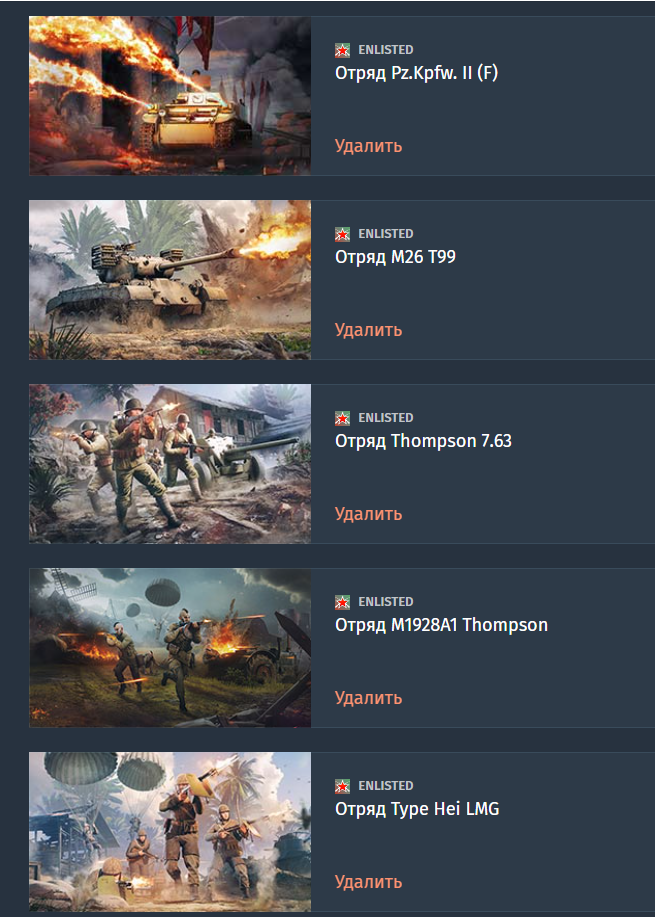The image size is (655, 917).
Task: Open the M1928A1 Thompson paratroopers image
Action: (170, 647)
